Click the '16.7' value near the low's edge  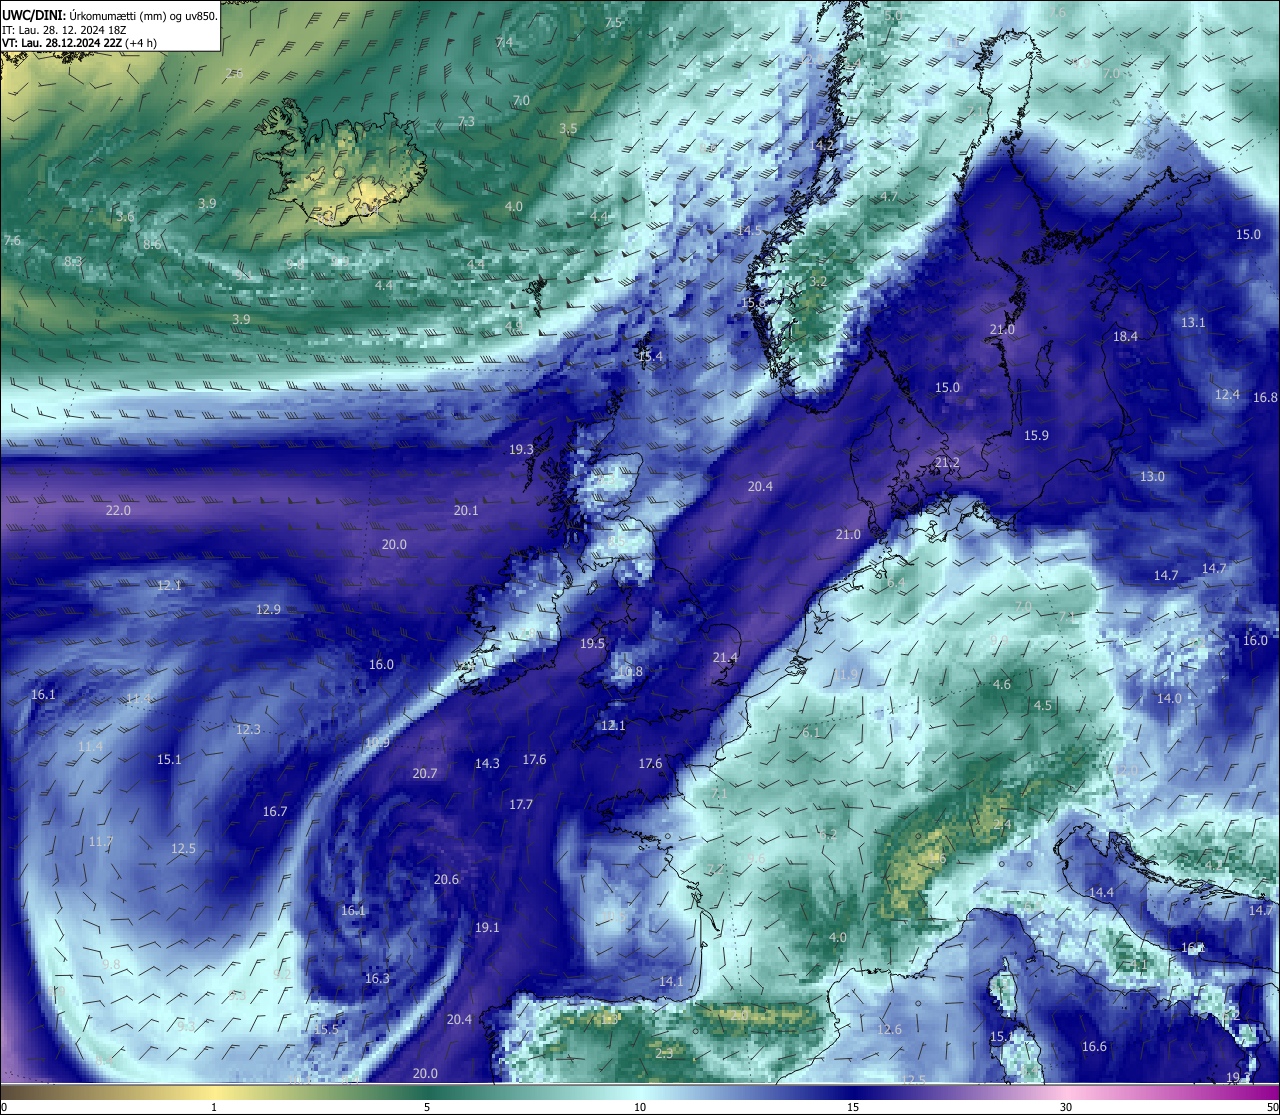click(275, 811)
